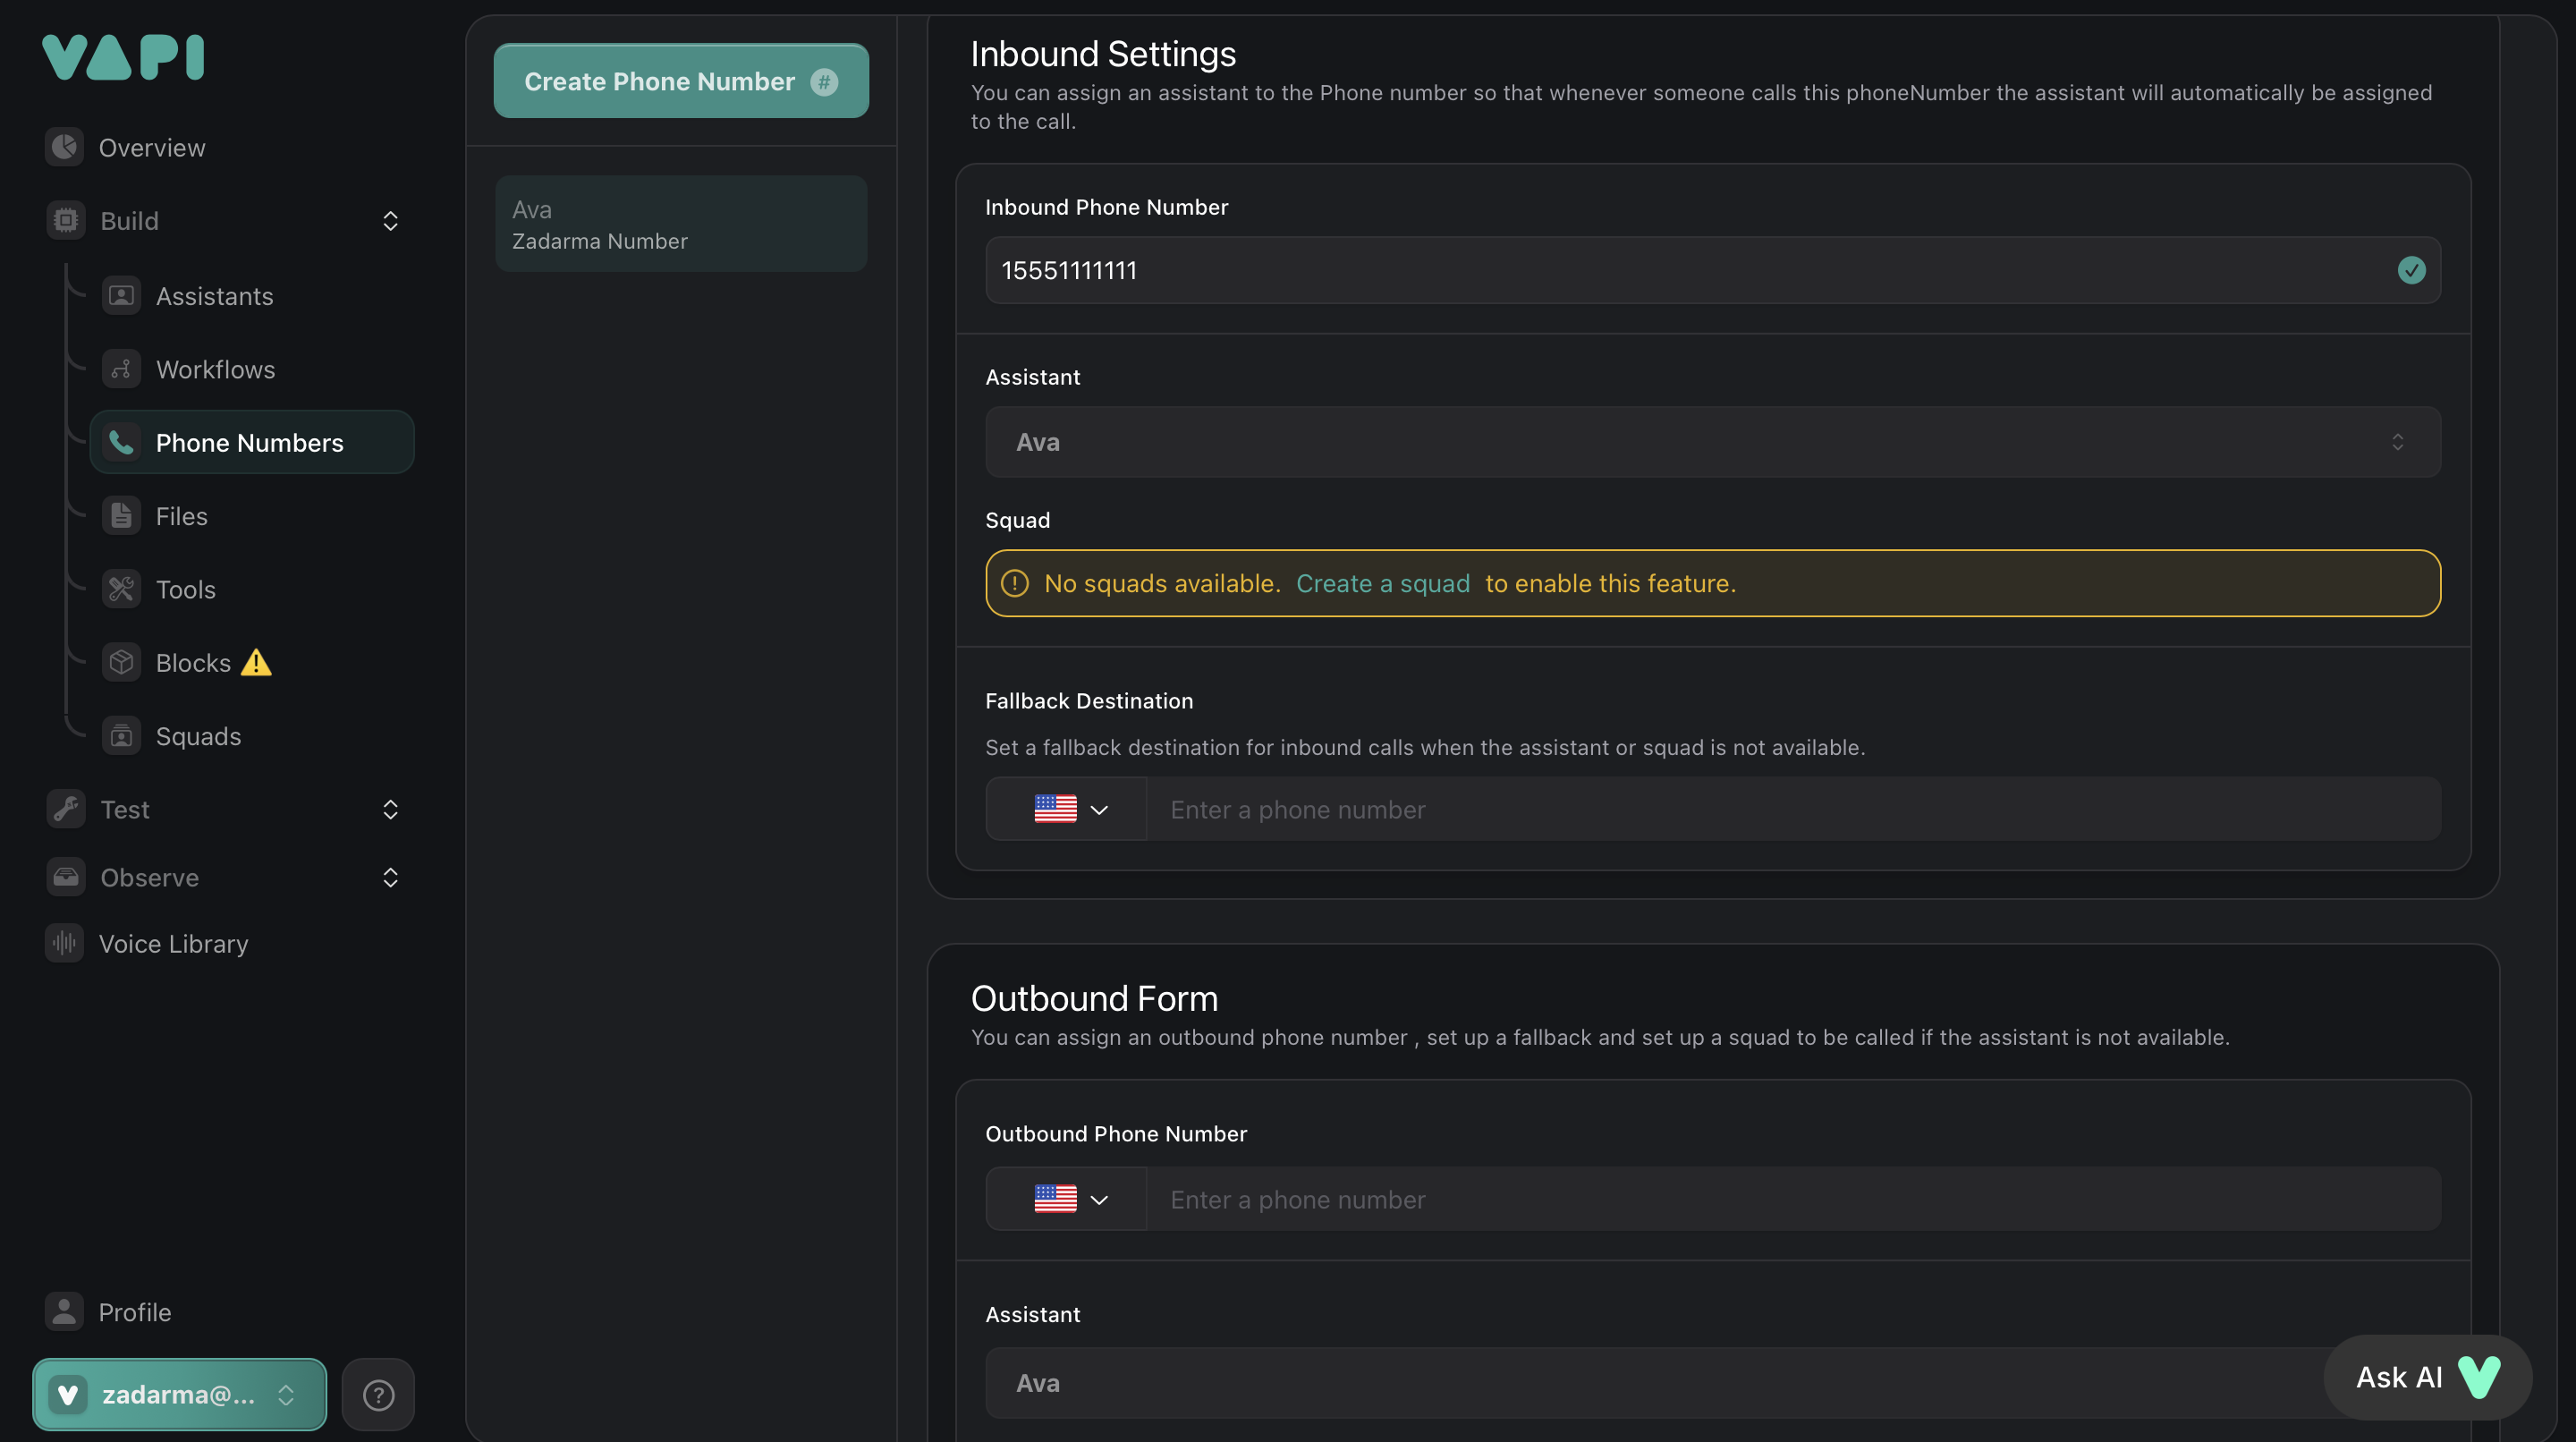Click the Inbound Phone Number field
Viewport: 2576px width, 1442px height.
1690,270
